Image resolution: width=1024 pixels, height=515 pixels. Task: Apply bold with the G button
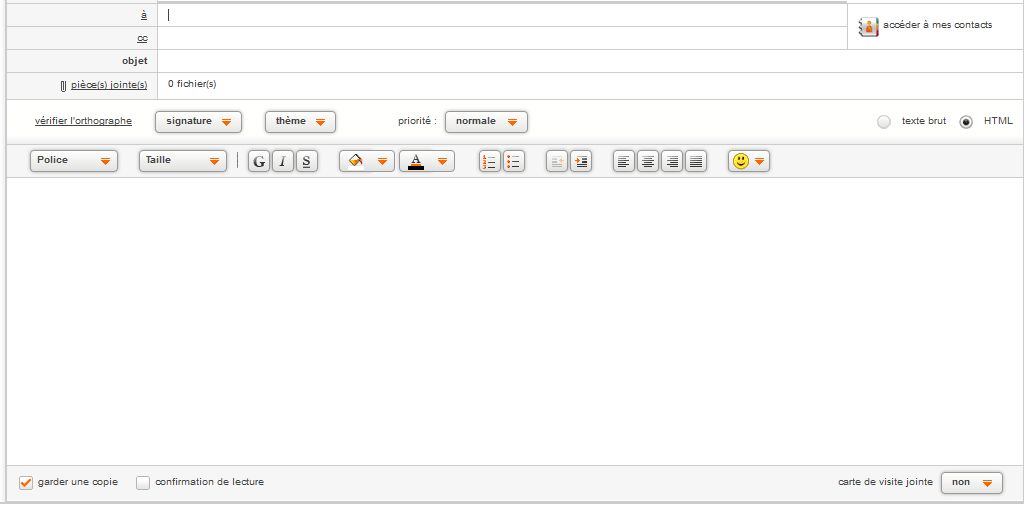tap(259, 161)
